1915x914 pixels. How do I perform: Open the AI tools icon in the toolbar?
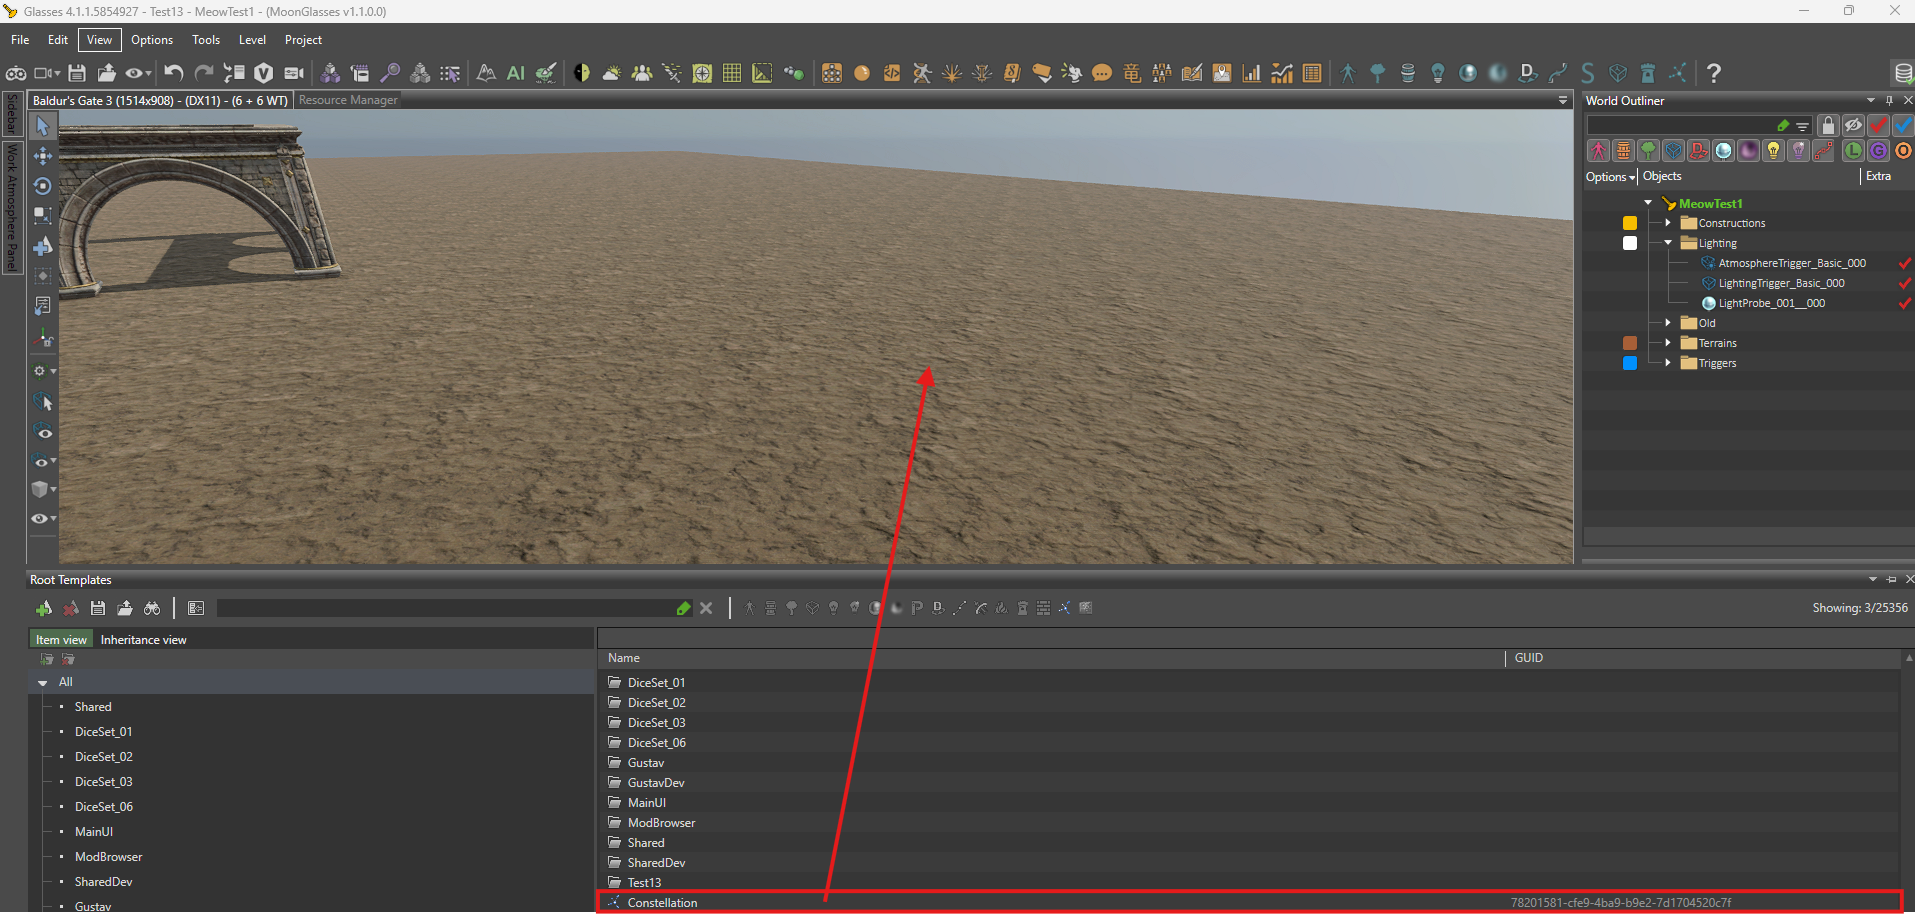pyautogui.click(x=516, y=73)
